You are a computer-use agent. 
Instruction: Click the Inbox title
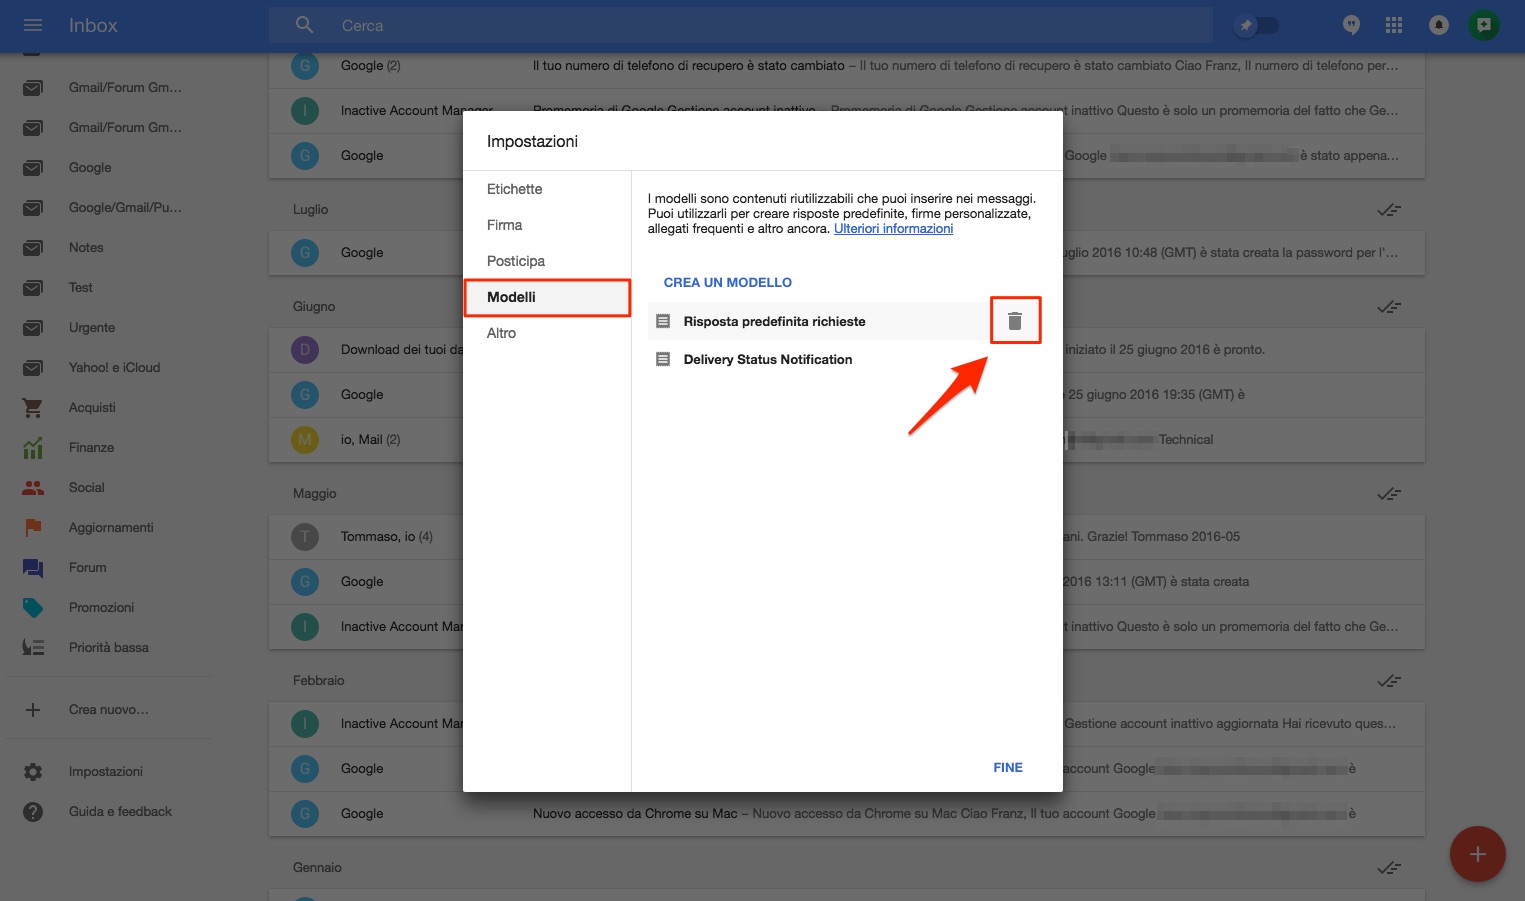click(93, 25)
